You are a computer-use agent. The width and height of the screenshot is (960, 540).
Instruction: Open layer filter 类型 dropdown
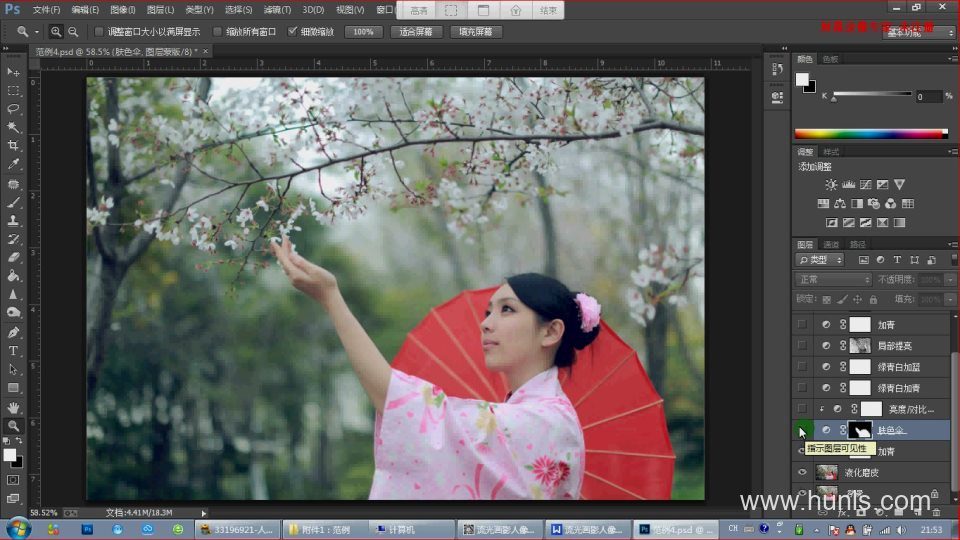[x=820, y=260]
